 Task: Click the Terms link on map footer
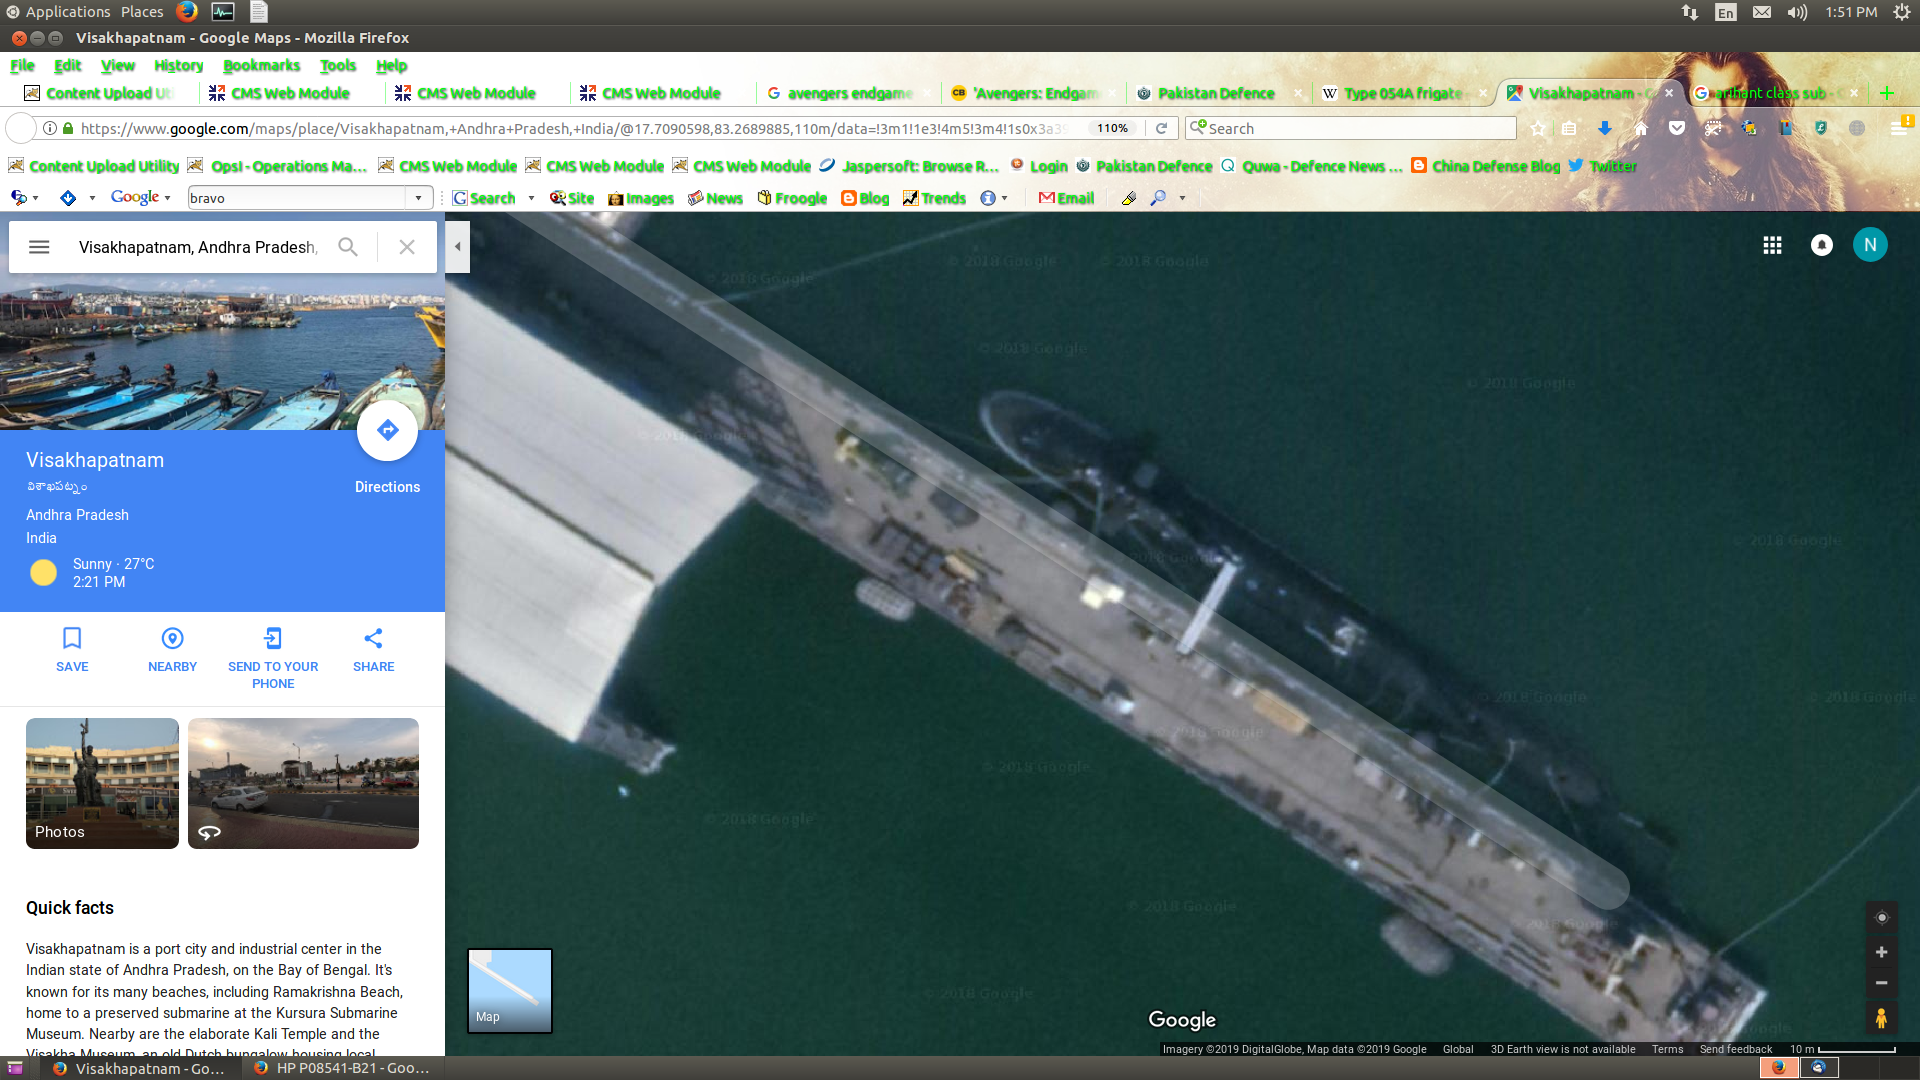1667,1049
